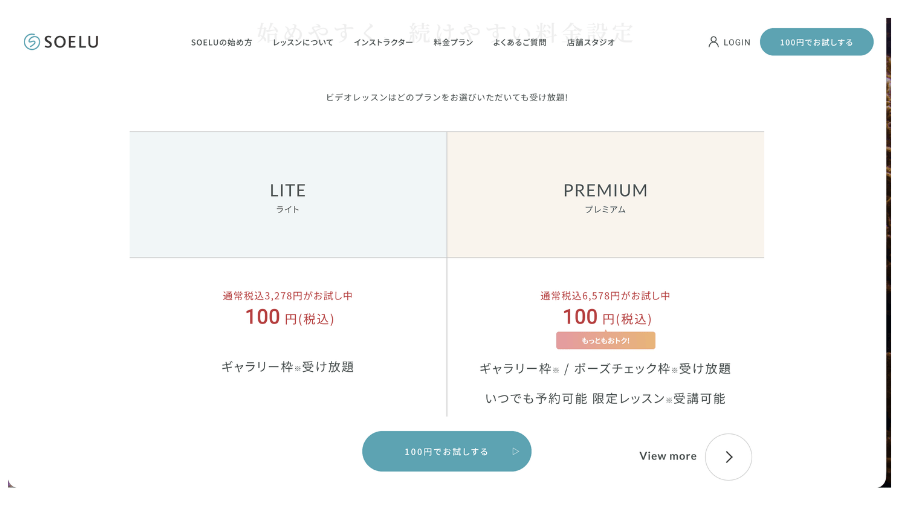Click the user profile icon beside LOGIN
The width and height of the screenshot is (900, 506).
click(713, 42)
